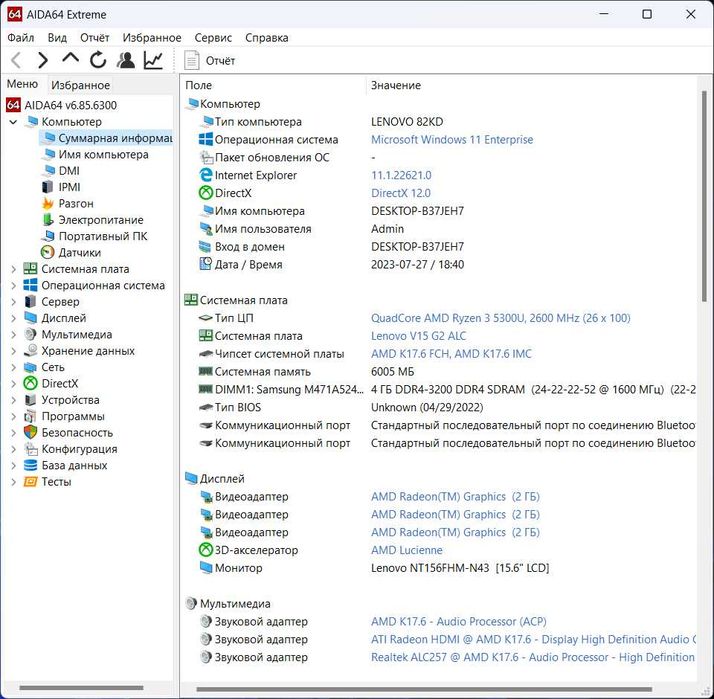This screenshot has height=699, width=714.
Task: Click the horizontal scrollbar of tree pane
Action: point(81,688)
